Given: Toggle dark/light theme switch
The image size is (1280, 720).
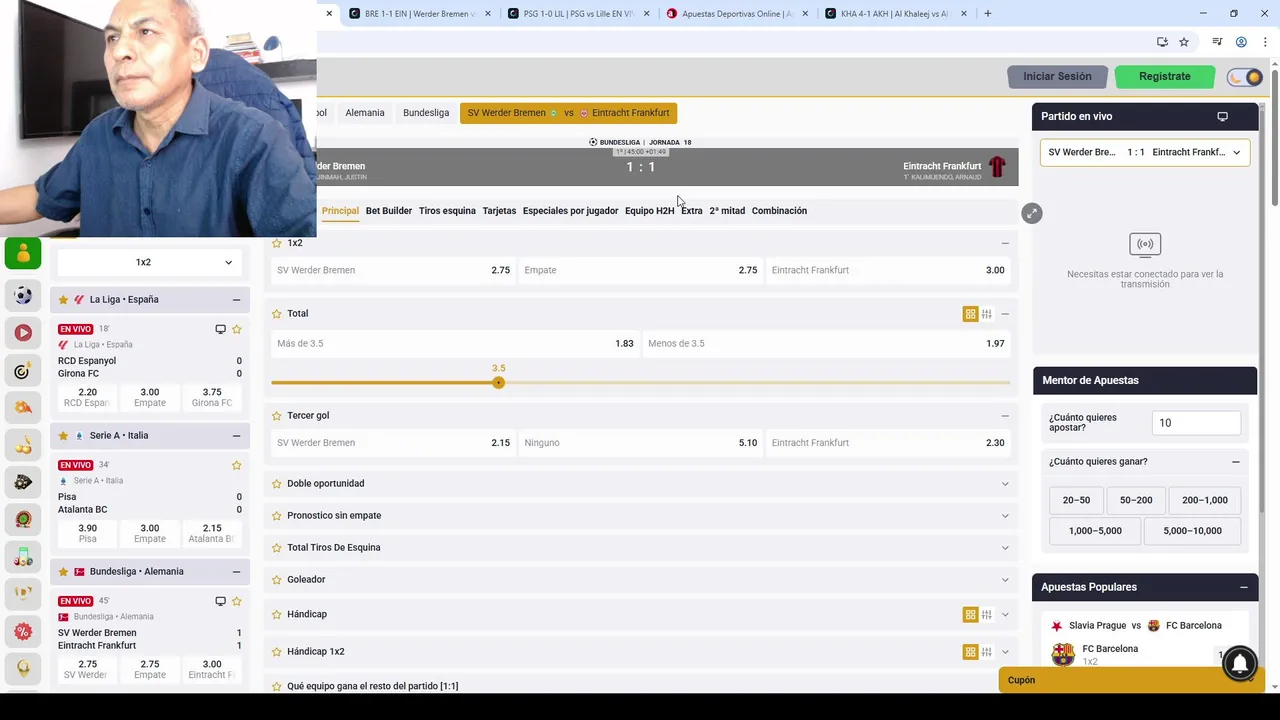Looking at the screenshot, I should pos(1245,77).
